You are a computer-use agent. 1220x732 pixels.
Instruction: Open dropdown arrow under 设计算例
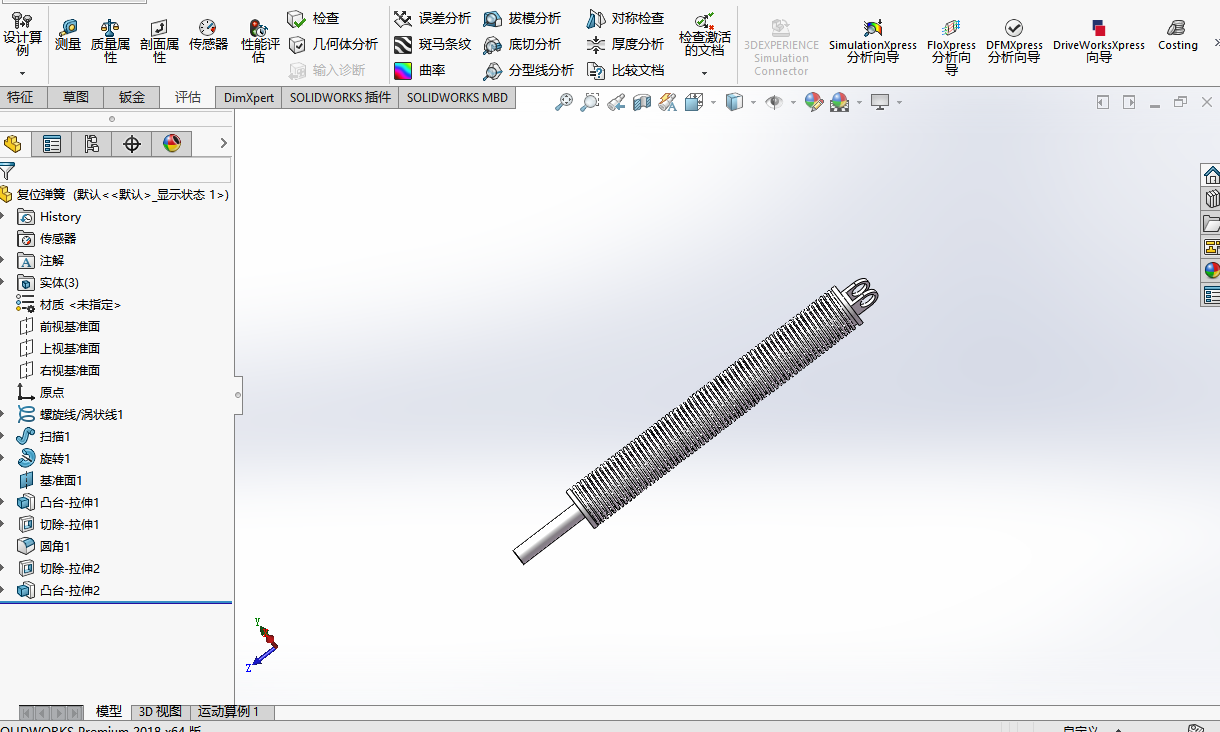[x=22, y=73]
